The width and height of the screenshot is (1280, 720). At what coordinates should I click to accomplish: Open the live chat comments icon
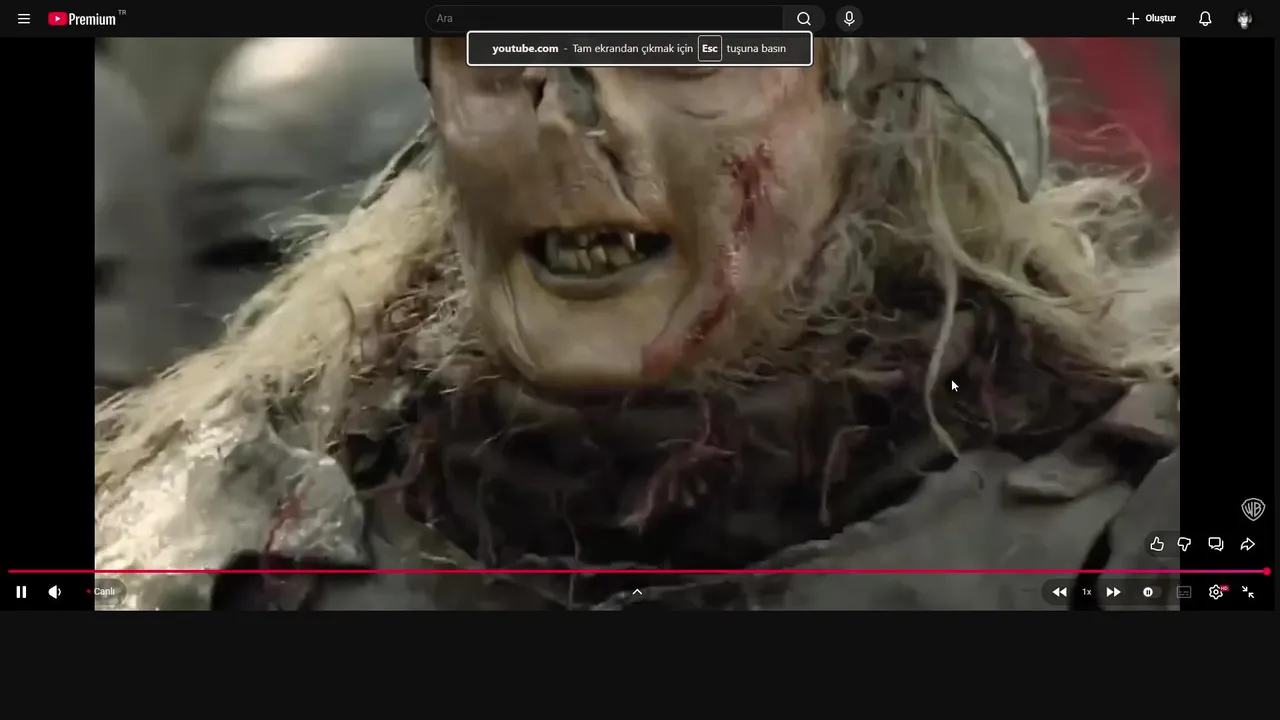(x=1216, y=544)
